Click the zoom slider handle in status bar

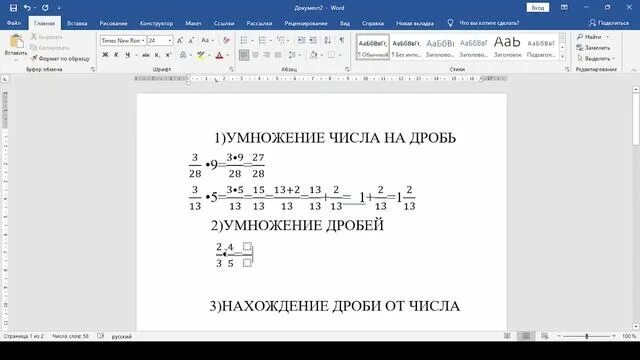587,336
